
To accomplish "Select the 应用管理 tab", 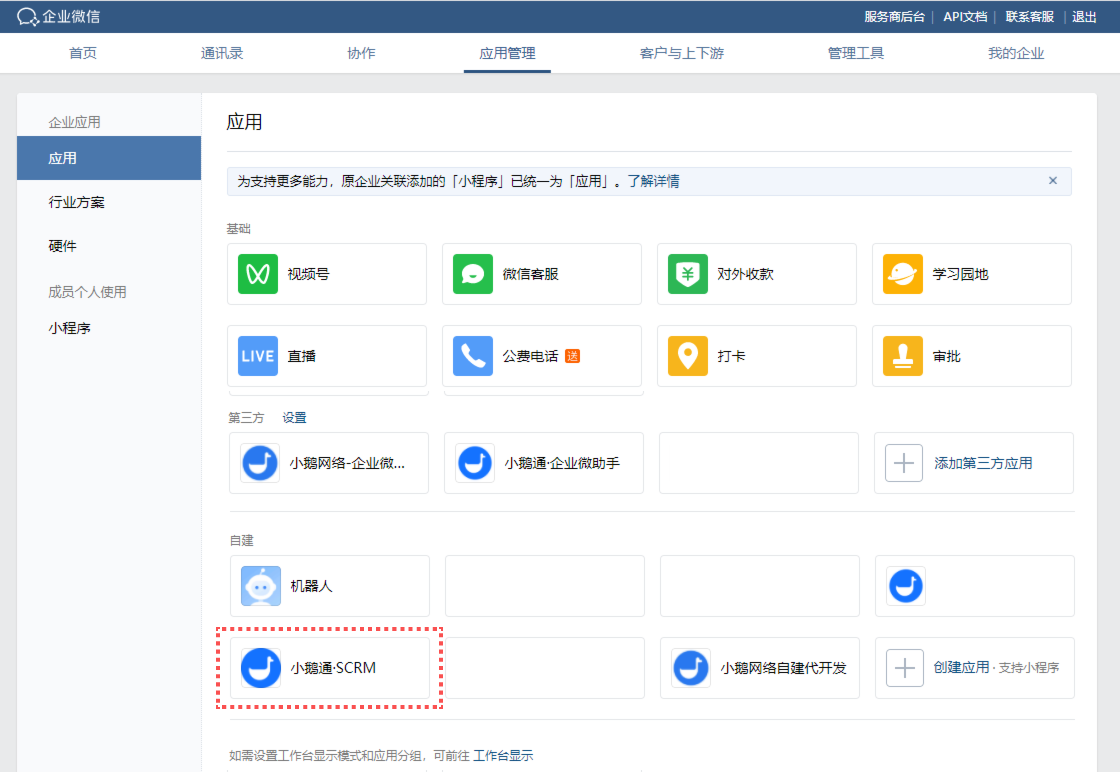I will (x=507, y=54).
